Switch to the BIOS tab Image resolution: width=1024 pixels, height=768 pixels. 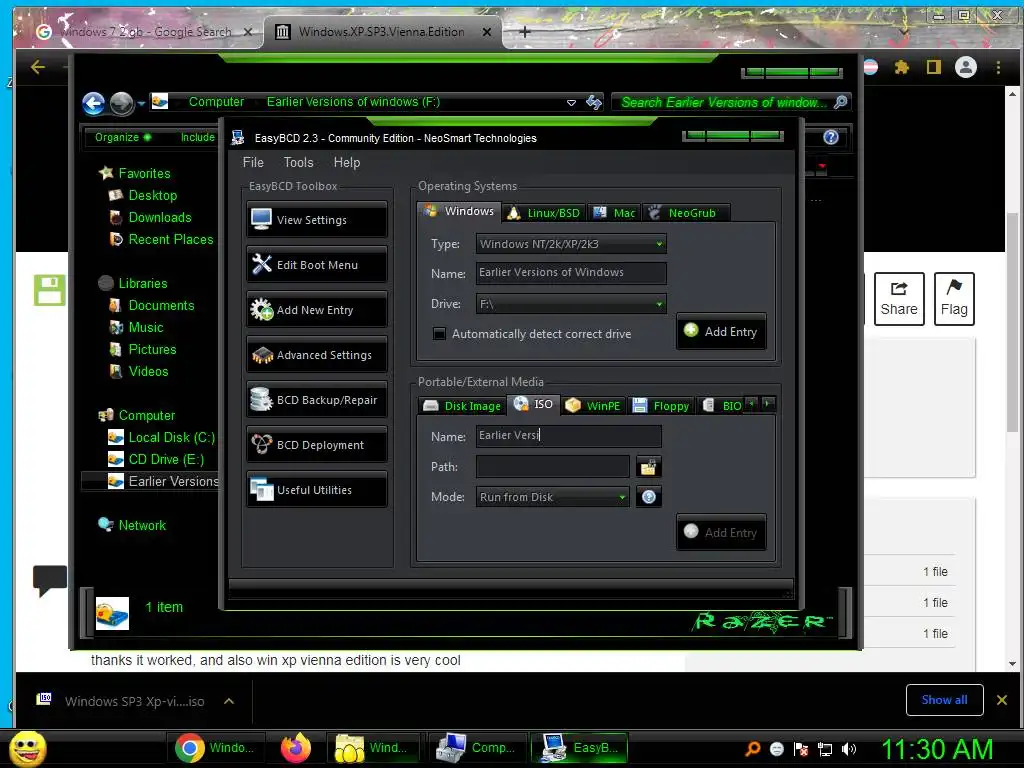click(721, 406)
